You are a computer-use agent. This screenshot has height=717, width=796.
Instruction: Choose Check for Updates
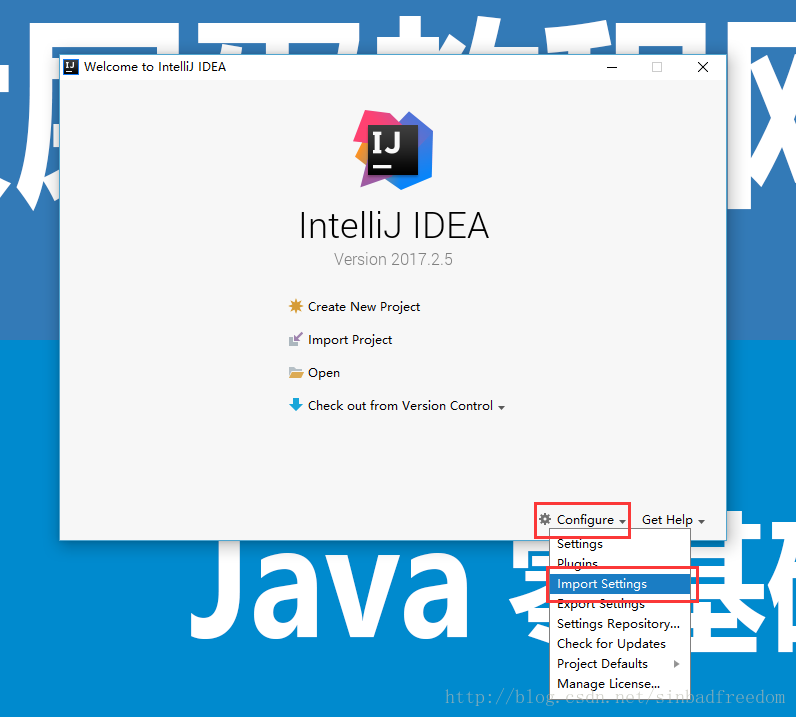click(620, 643)
